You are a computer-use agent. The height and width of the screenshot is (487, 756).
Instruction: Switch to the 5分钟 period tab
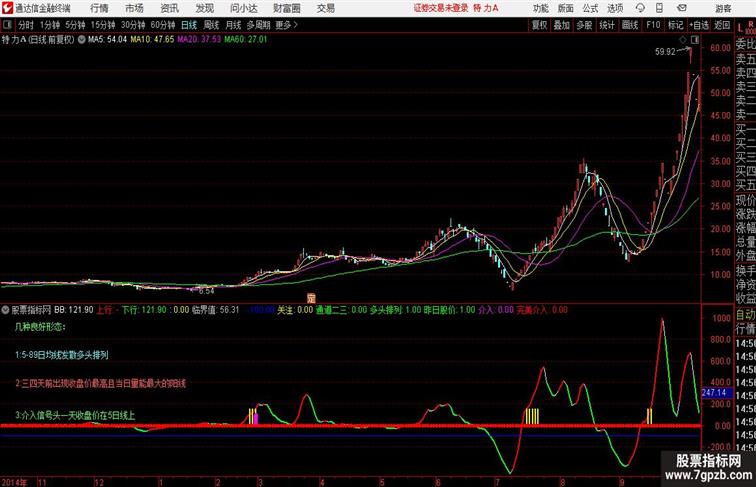[75, 25]
